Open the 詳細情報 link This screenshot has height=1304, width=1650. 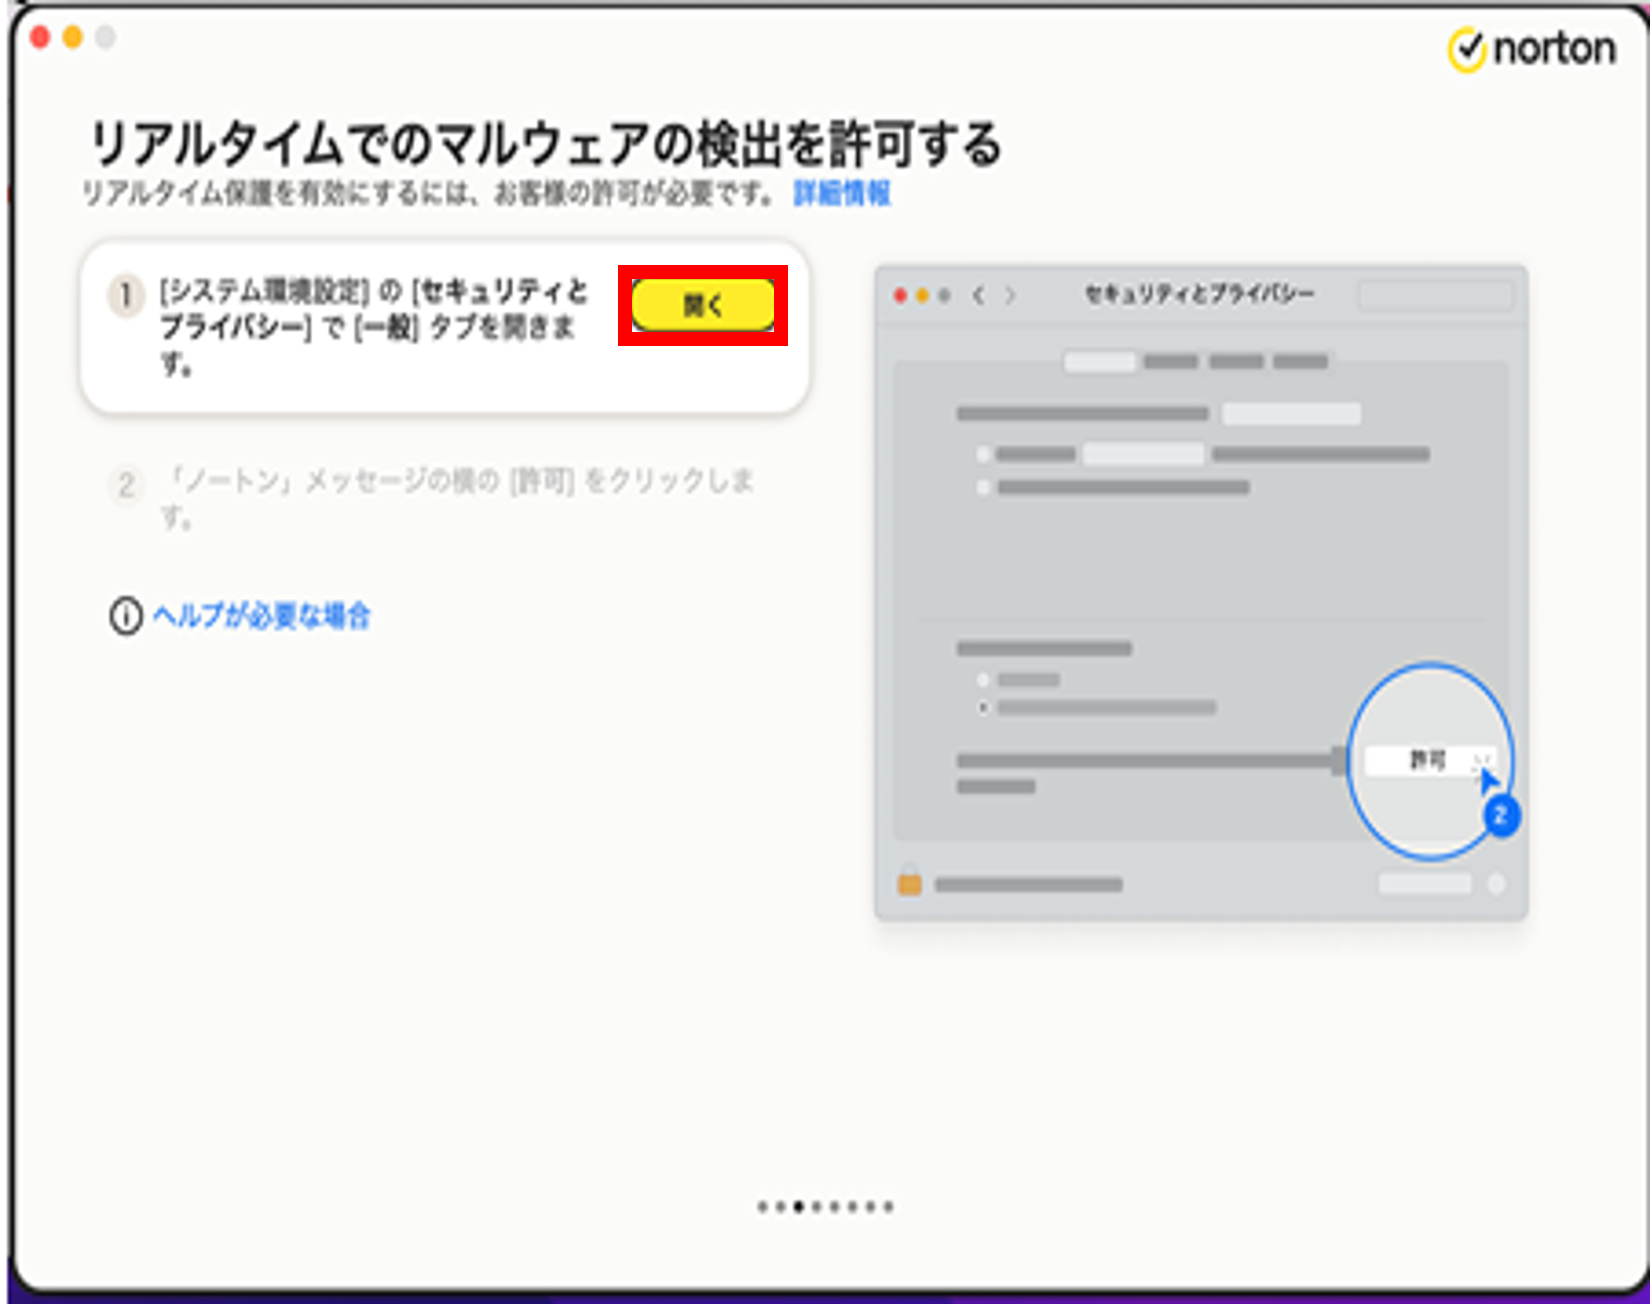841,193
